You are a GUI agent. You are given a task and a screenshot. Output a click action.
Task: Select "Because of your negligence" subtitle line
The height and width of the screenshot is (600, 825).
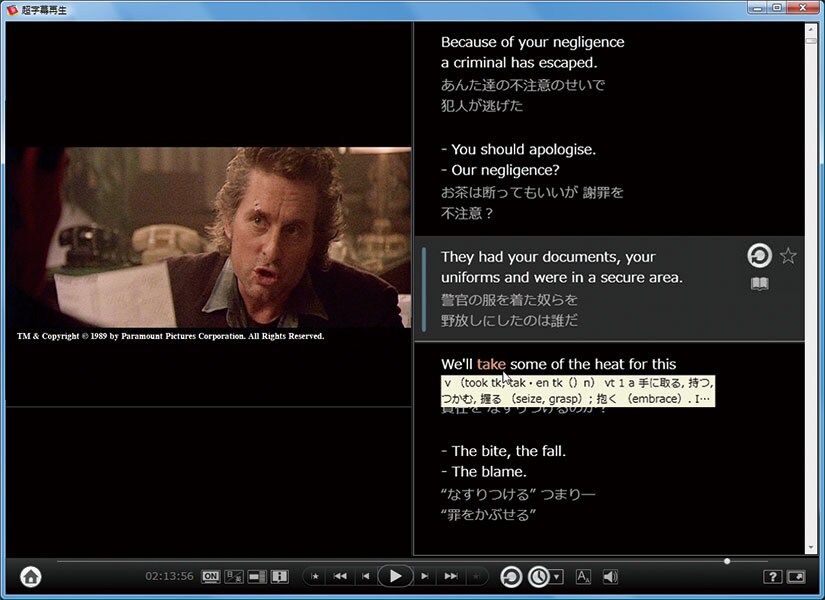(x=532, y=42)
